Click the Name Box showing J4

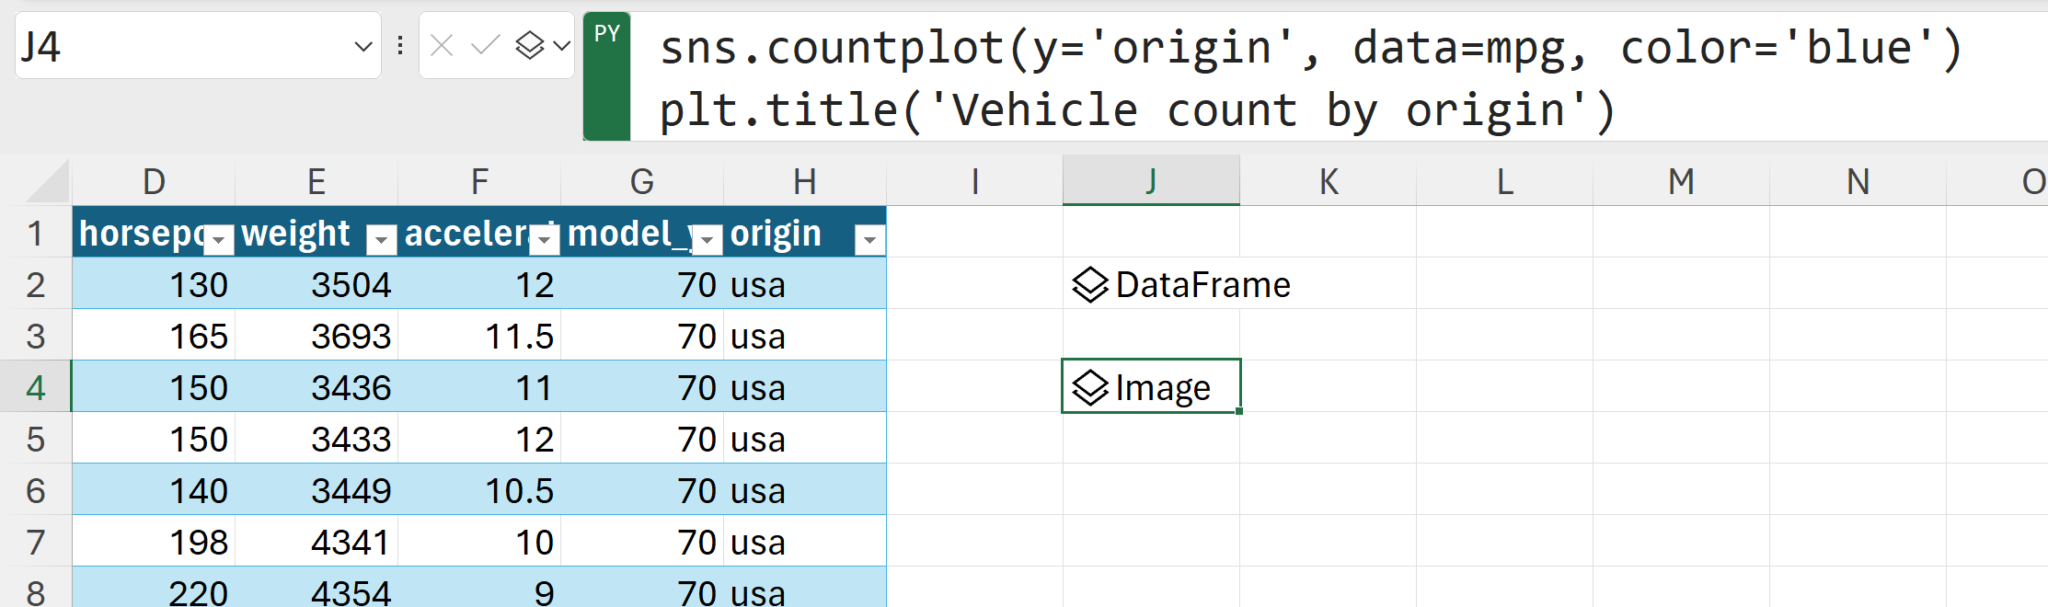coord(180,46)
